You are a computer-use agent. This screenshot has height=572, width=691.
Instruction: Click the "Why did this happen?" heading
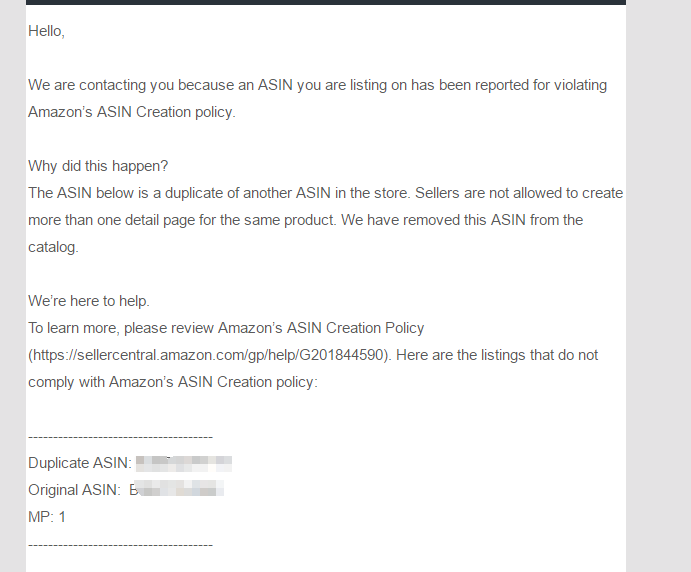(98, 166)
